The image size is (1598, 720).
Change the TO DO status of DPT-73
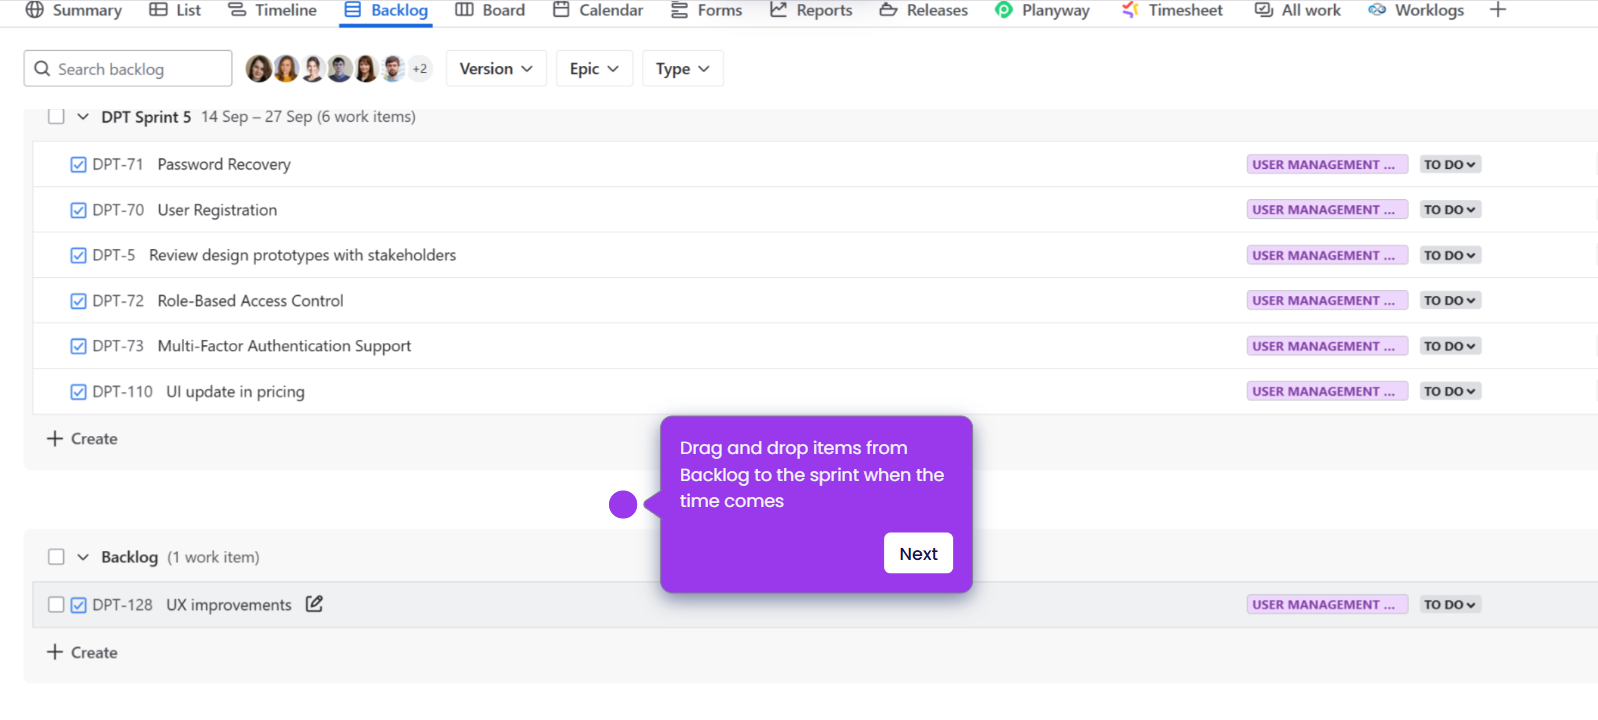(1450, 346)
